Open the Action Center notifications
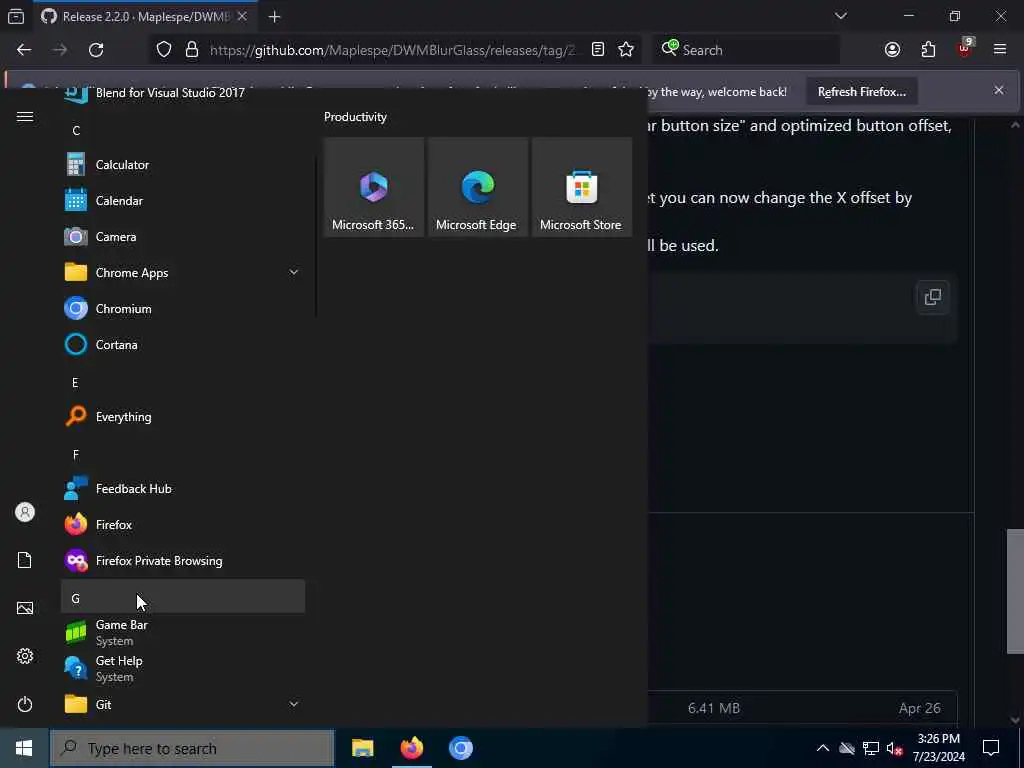 (991, 748)
